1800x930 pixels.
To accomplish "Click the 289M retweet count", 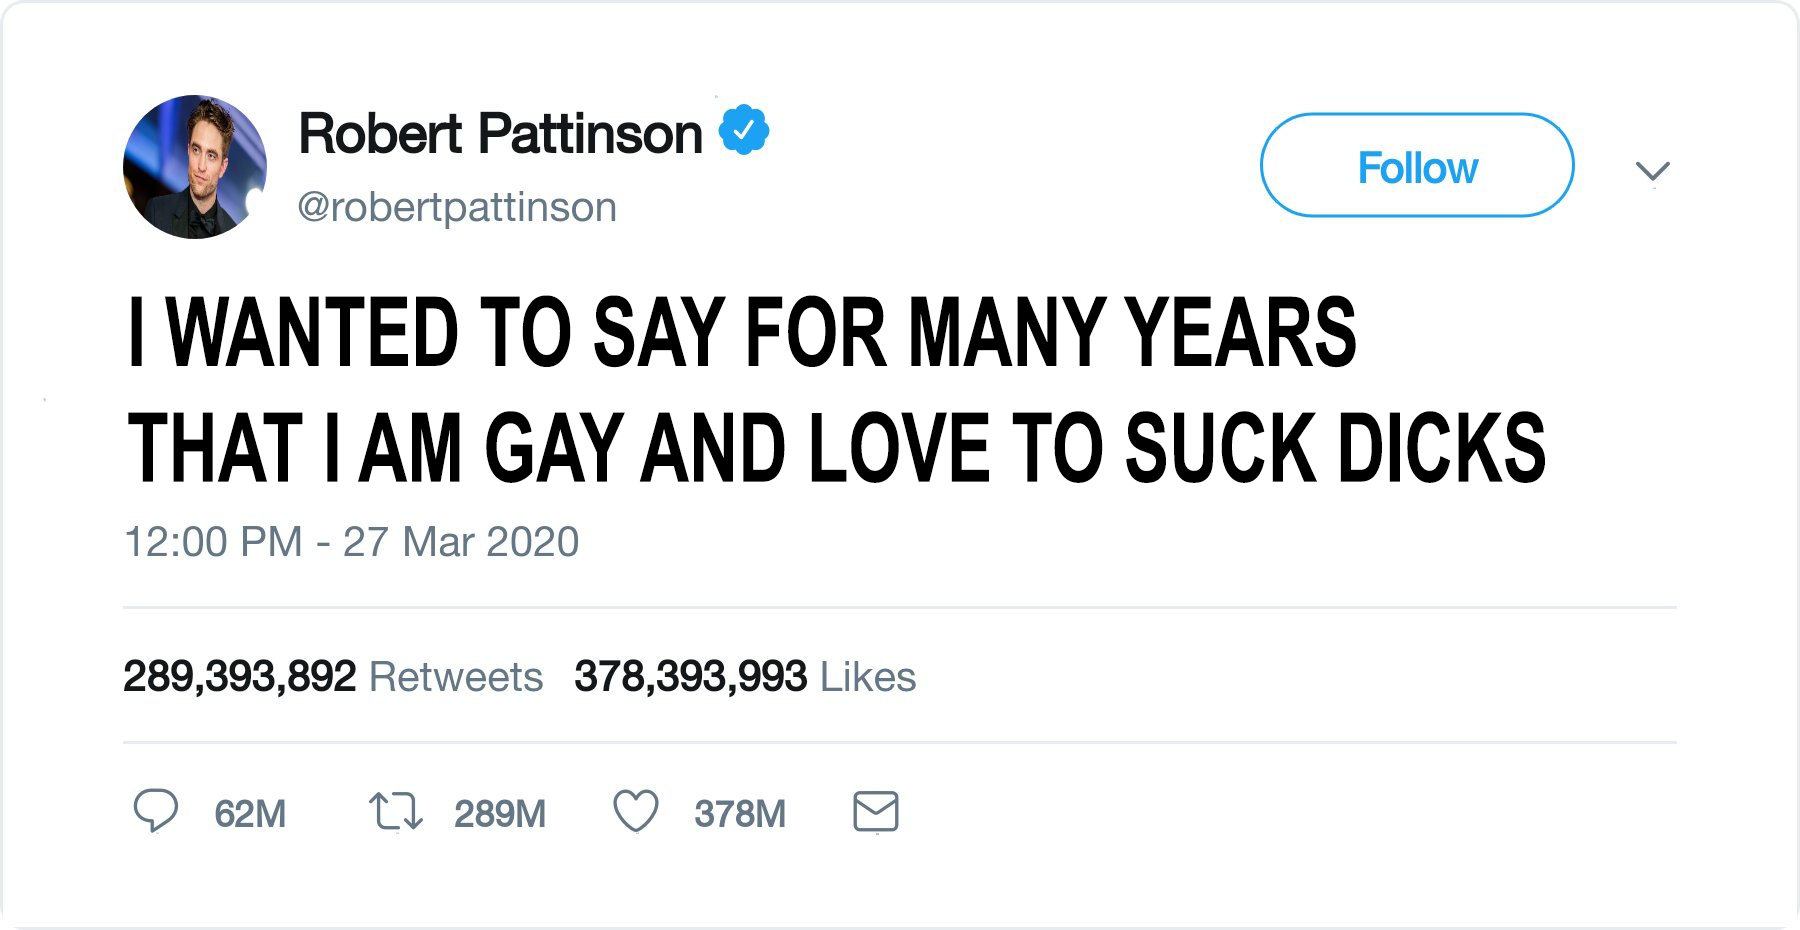I will (500, 814).
